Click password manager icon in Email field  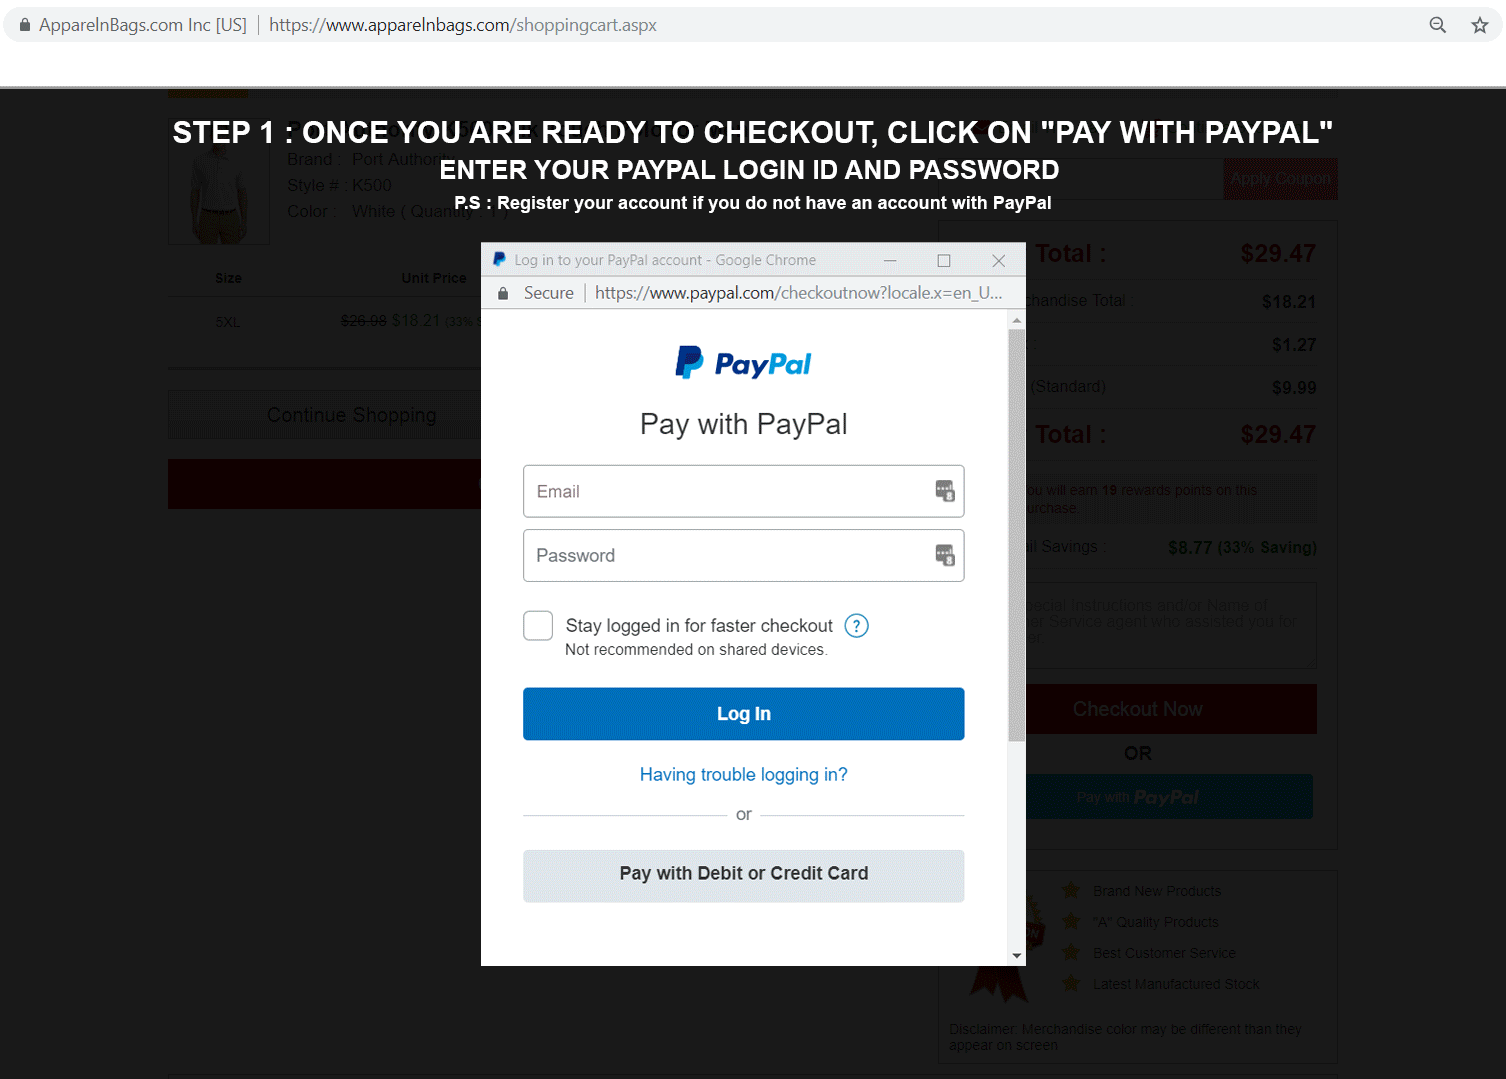945,491
